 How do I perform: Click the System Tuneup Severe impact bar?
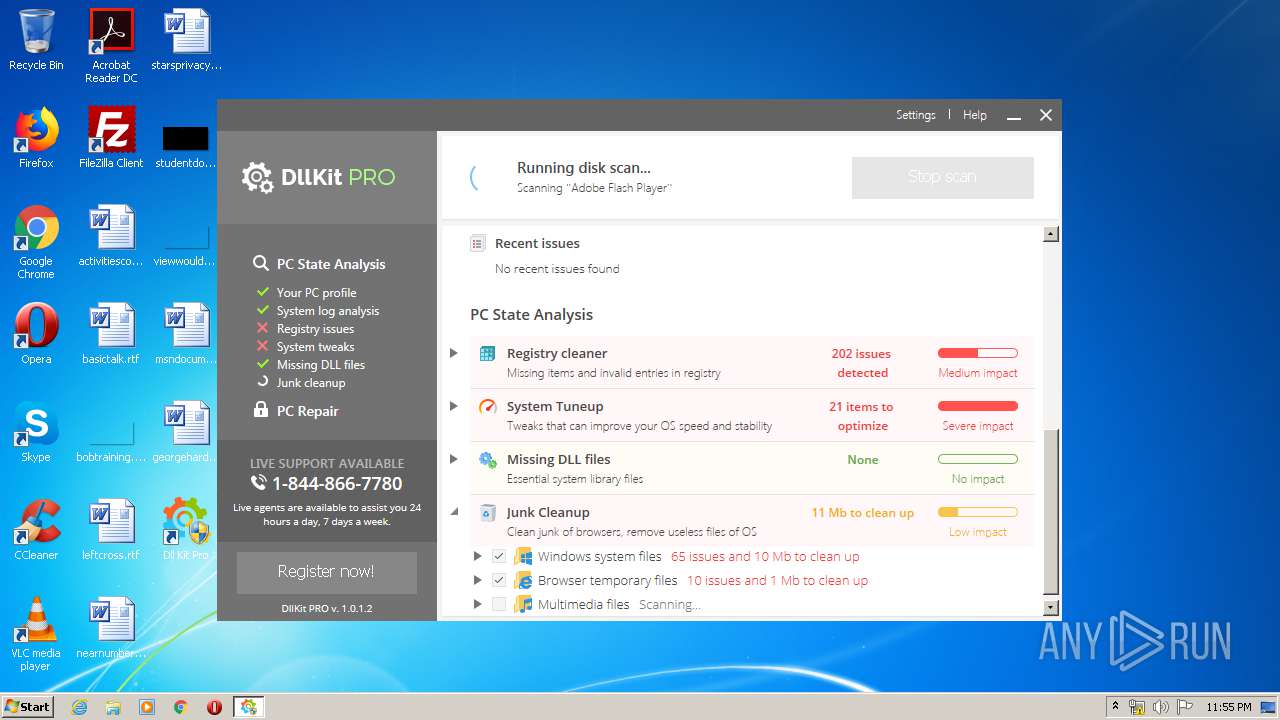point(977,406)
